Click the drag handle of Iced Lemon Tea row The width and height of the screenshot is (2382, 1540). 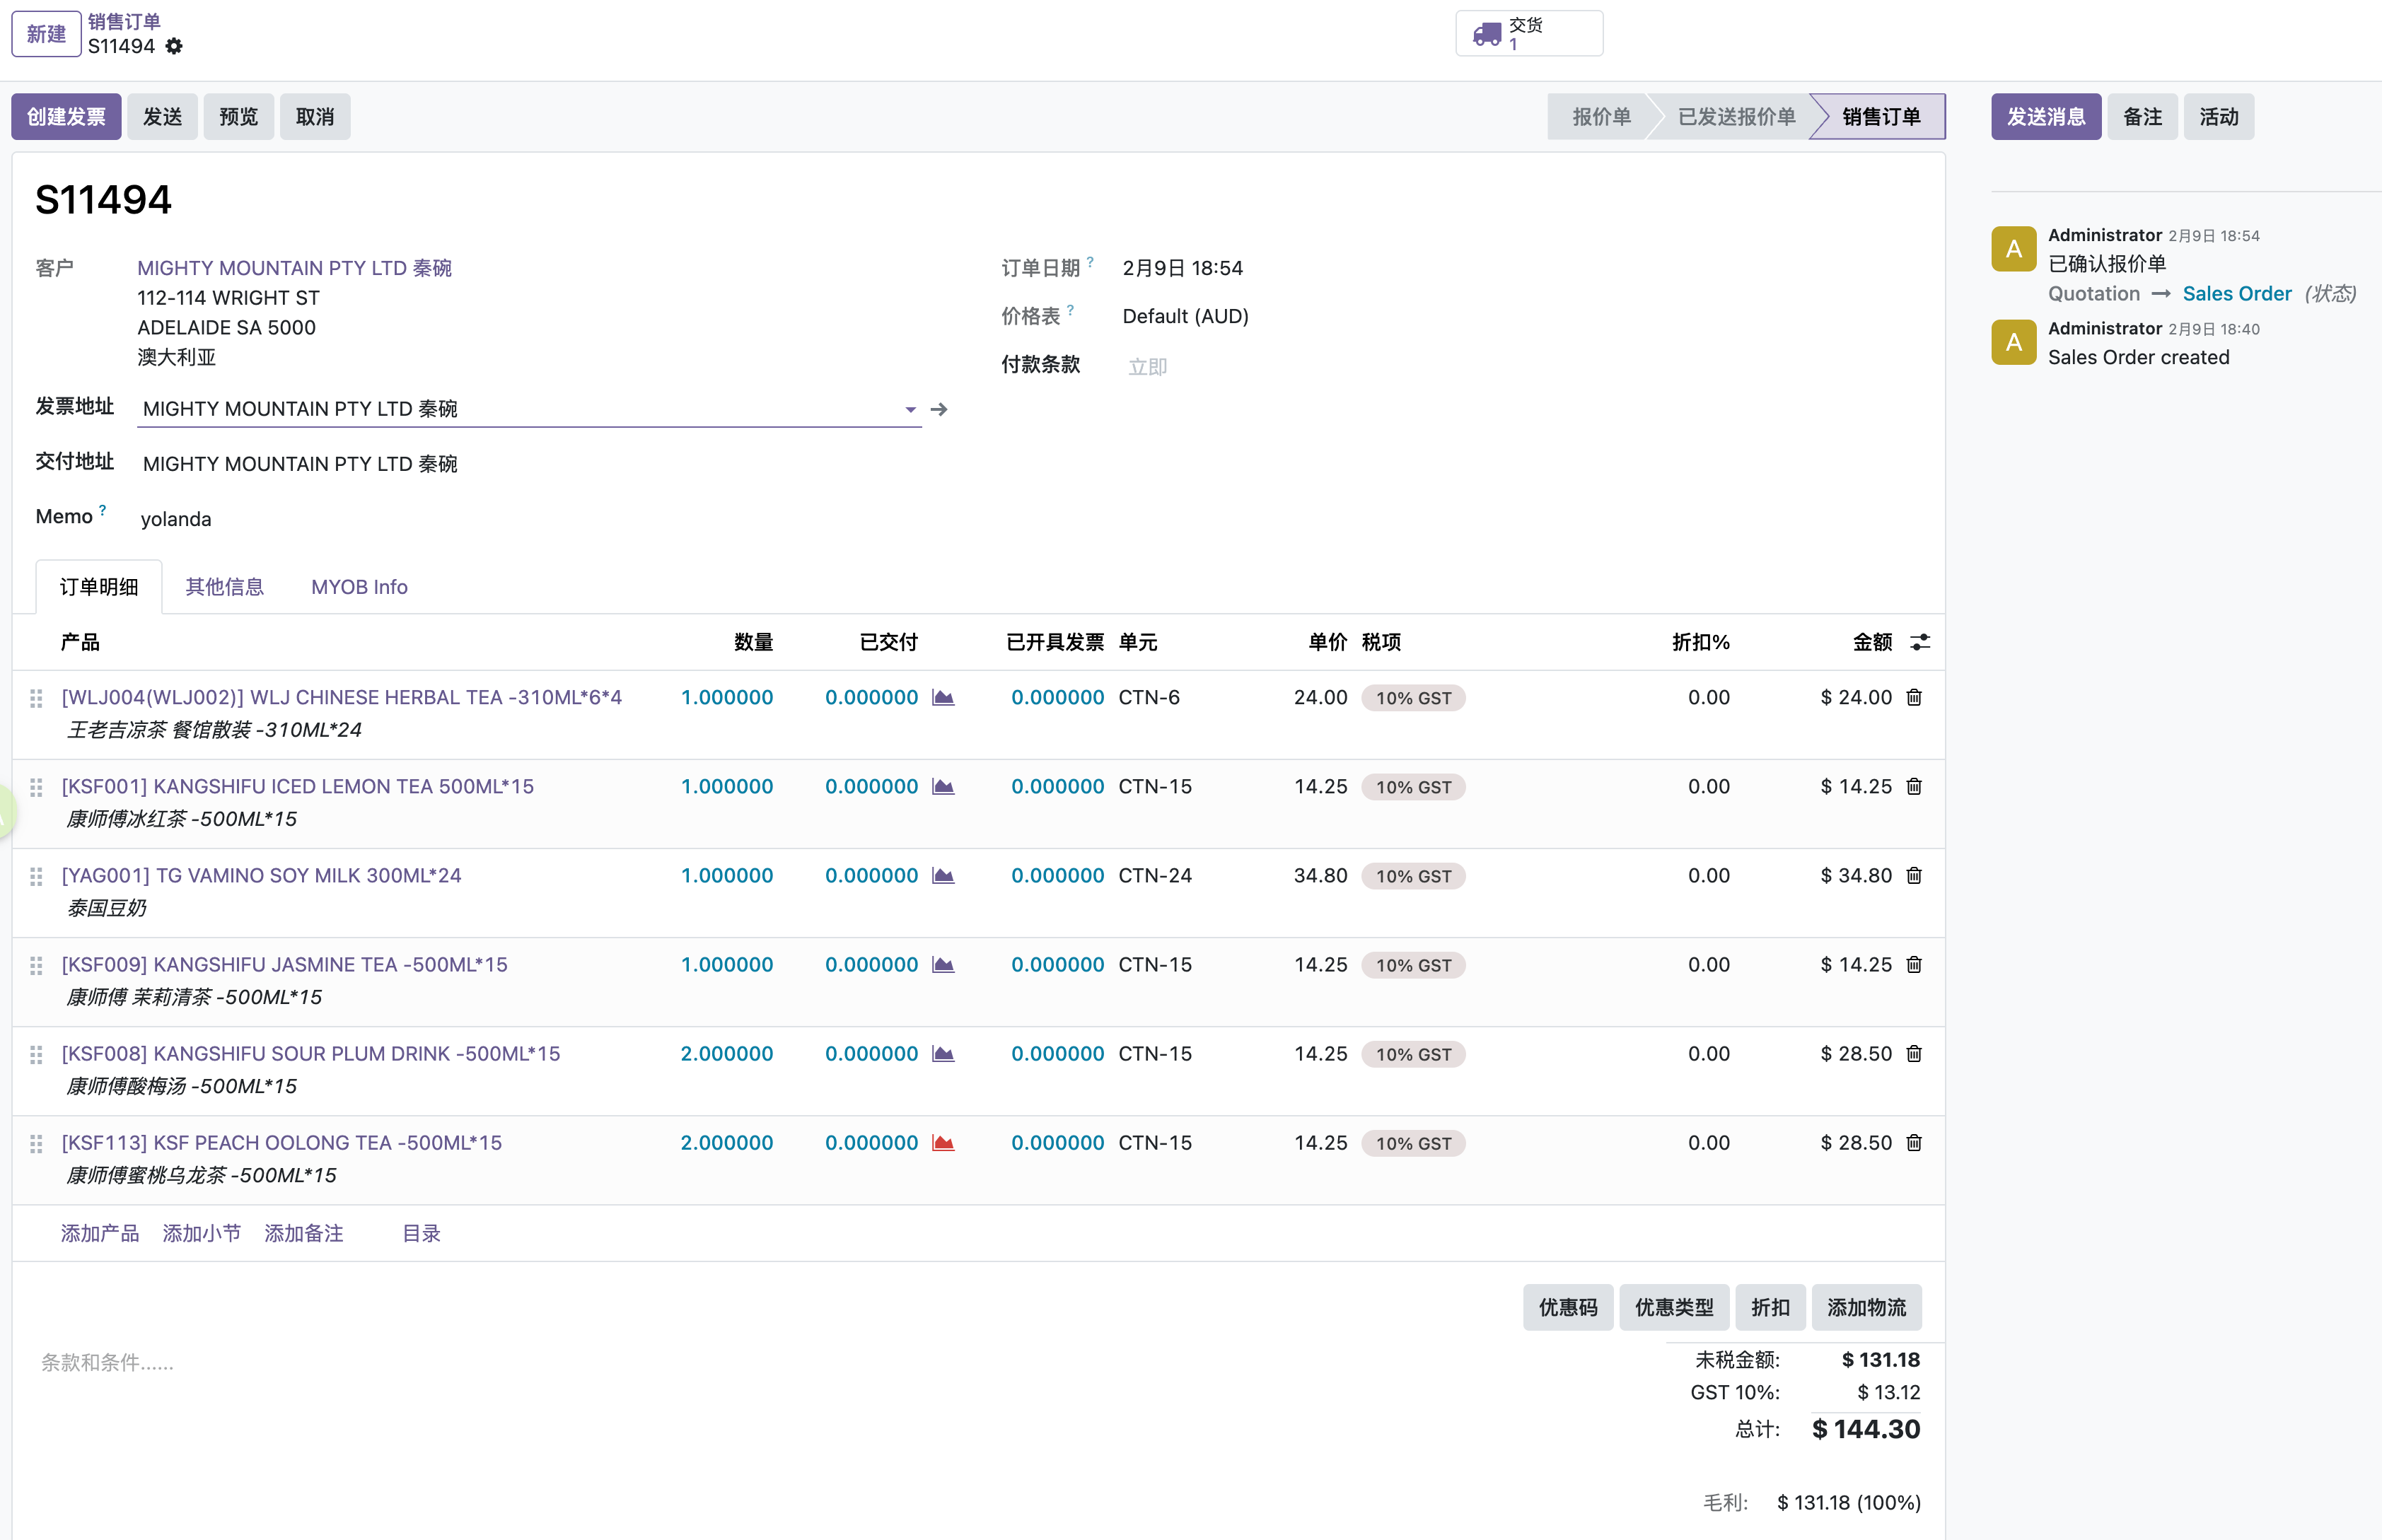[x=36, y=787]
